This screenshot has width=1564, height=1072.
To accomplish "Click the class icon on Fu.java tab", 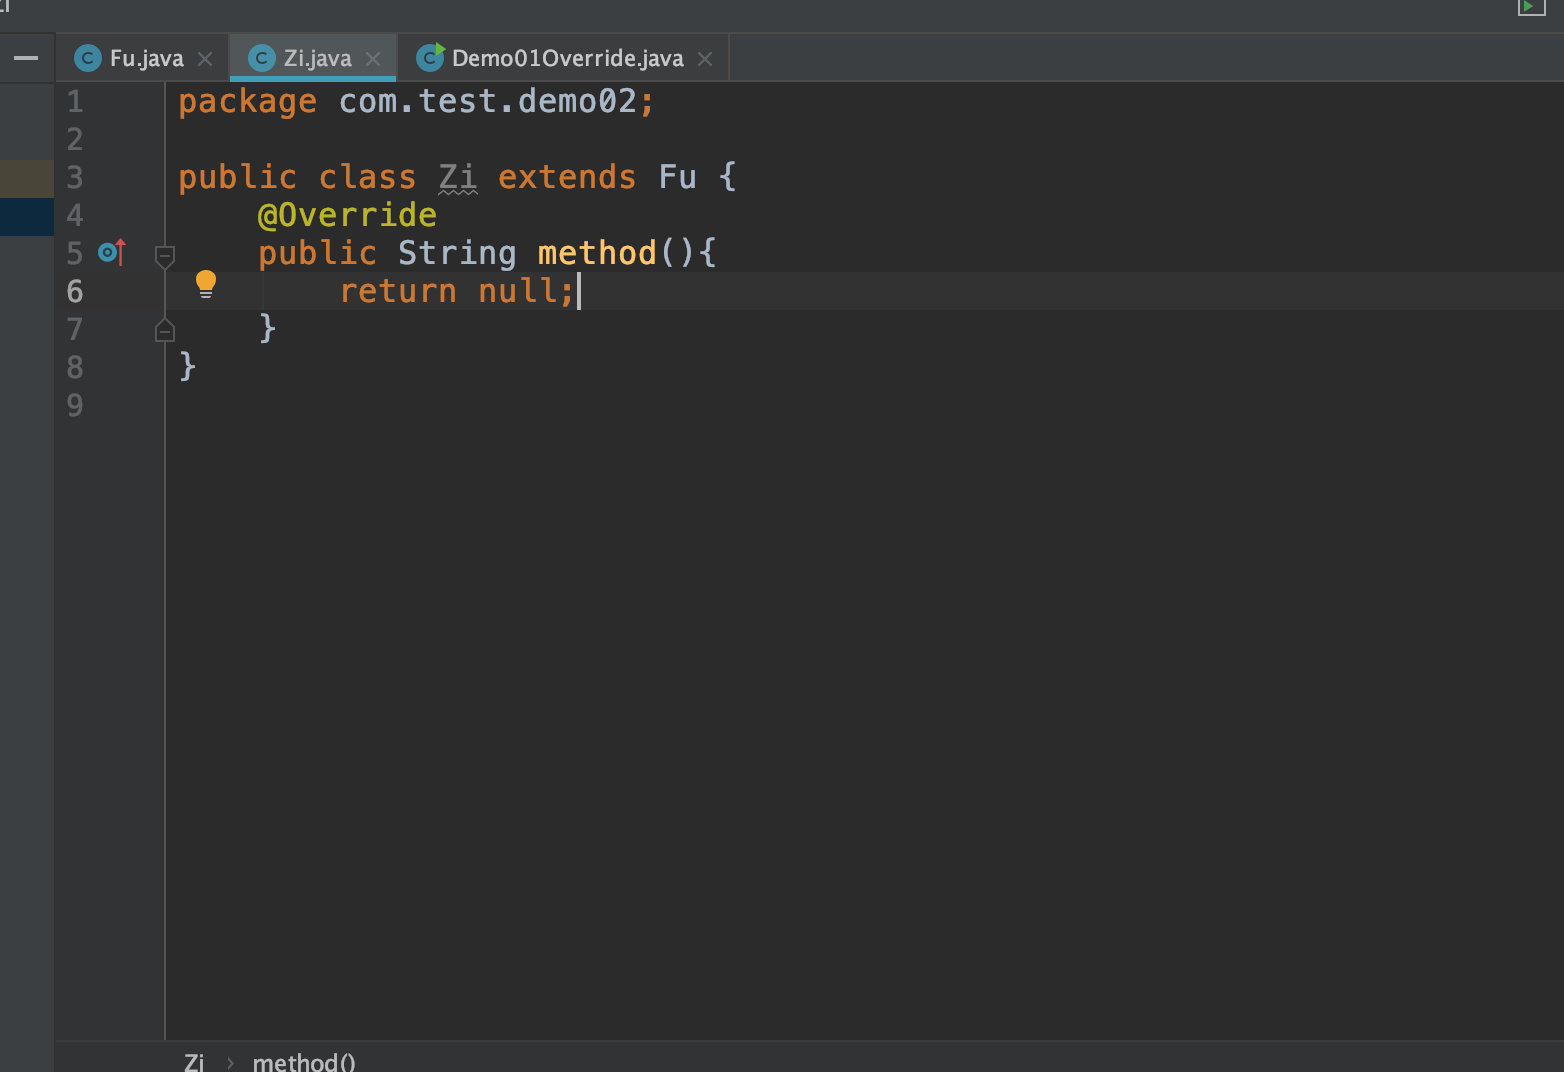I will click(86, 57).
